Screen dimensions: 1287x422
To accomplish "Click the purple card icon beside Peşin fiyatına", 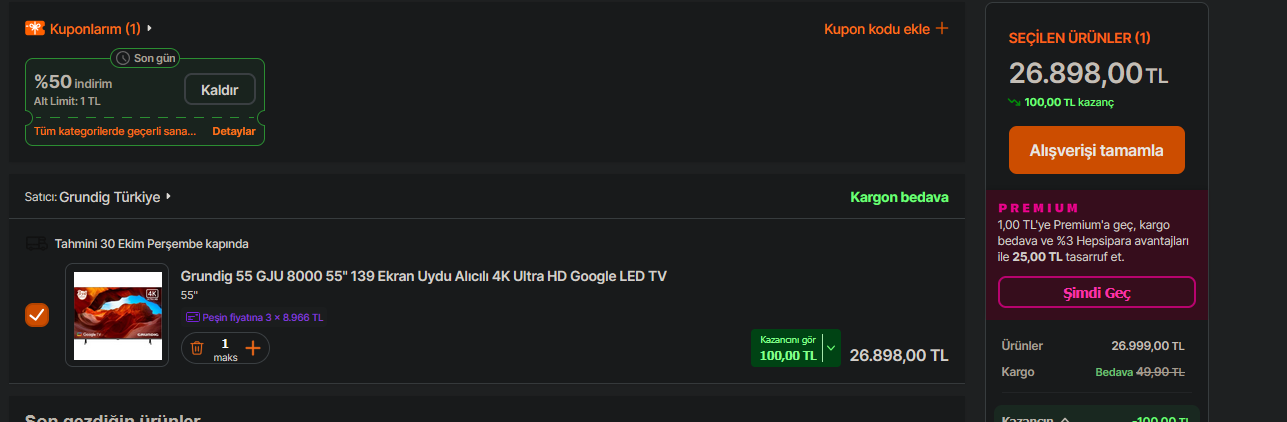I will [193, 317].
